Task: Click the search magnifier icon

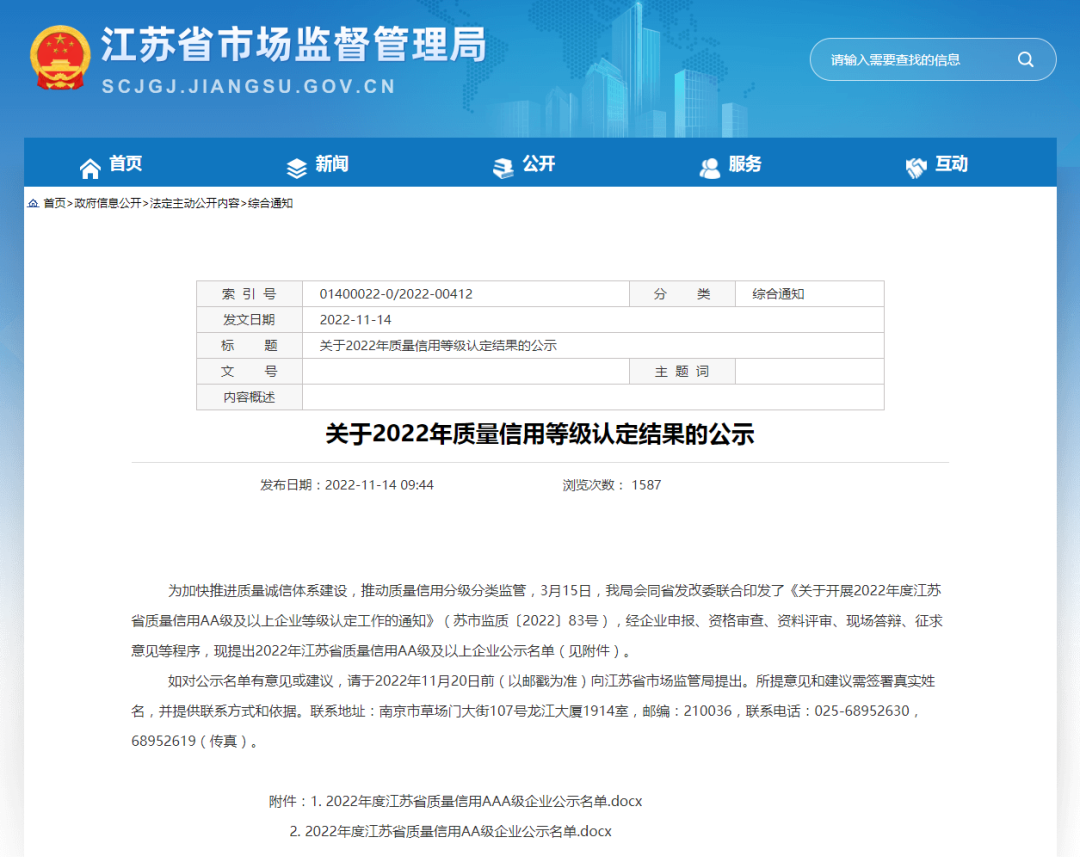Action: [x=1026, y=60]
